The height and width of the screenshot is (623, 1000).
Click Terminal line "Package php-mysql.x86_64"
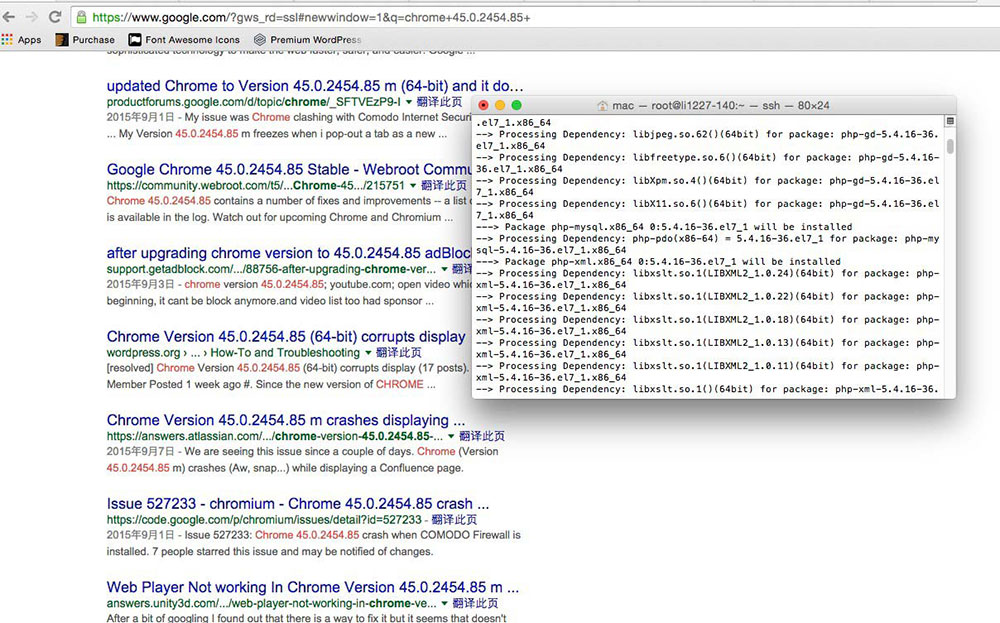pyautogui.click(x=664, y=227)
